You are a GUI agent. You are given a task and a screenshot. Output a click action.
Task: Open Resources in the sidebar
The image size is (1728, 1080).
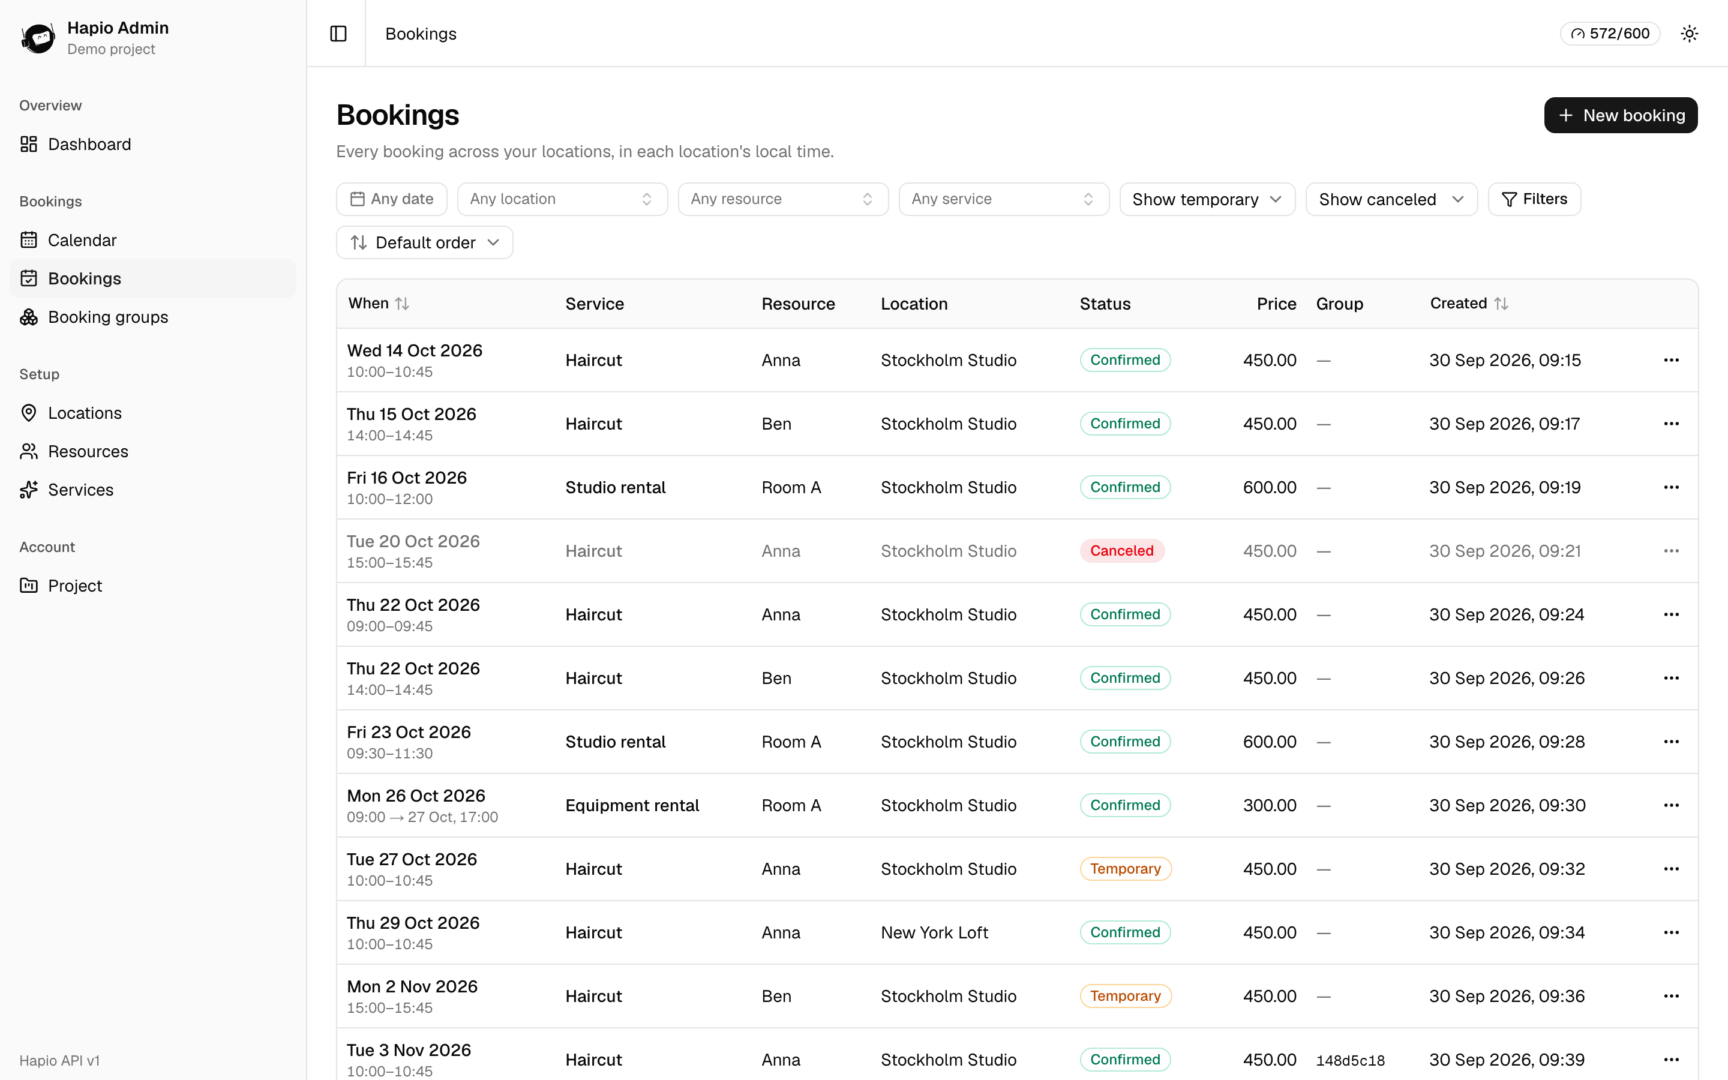(153, 451)
